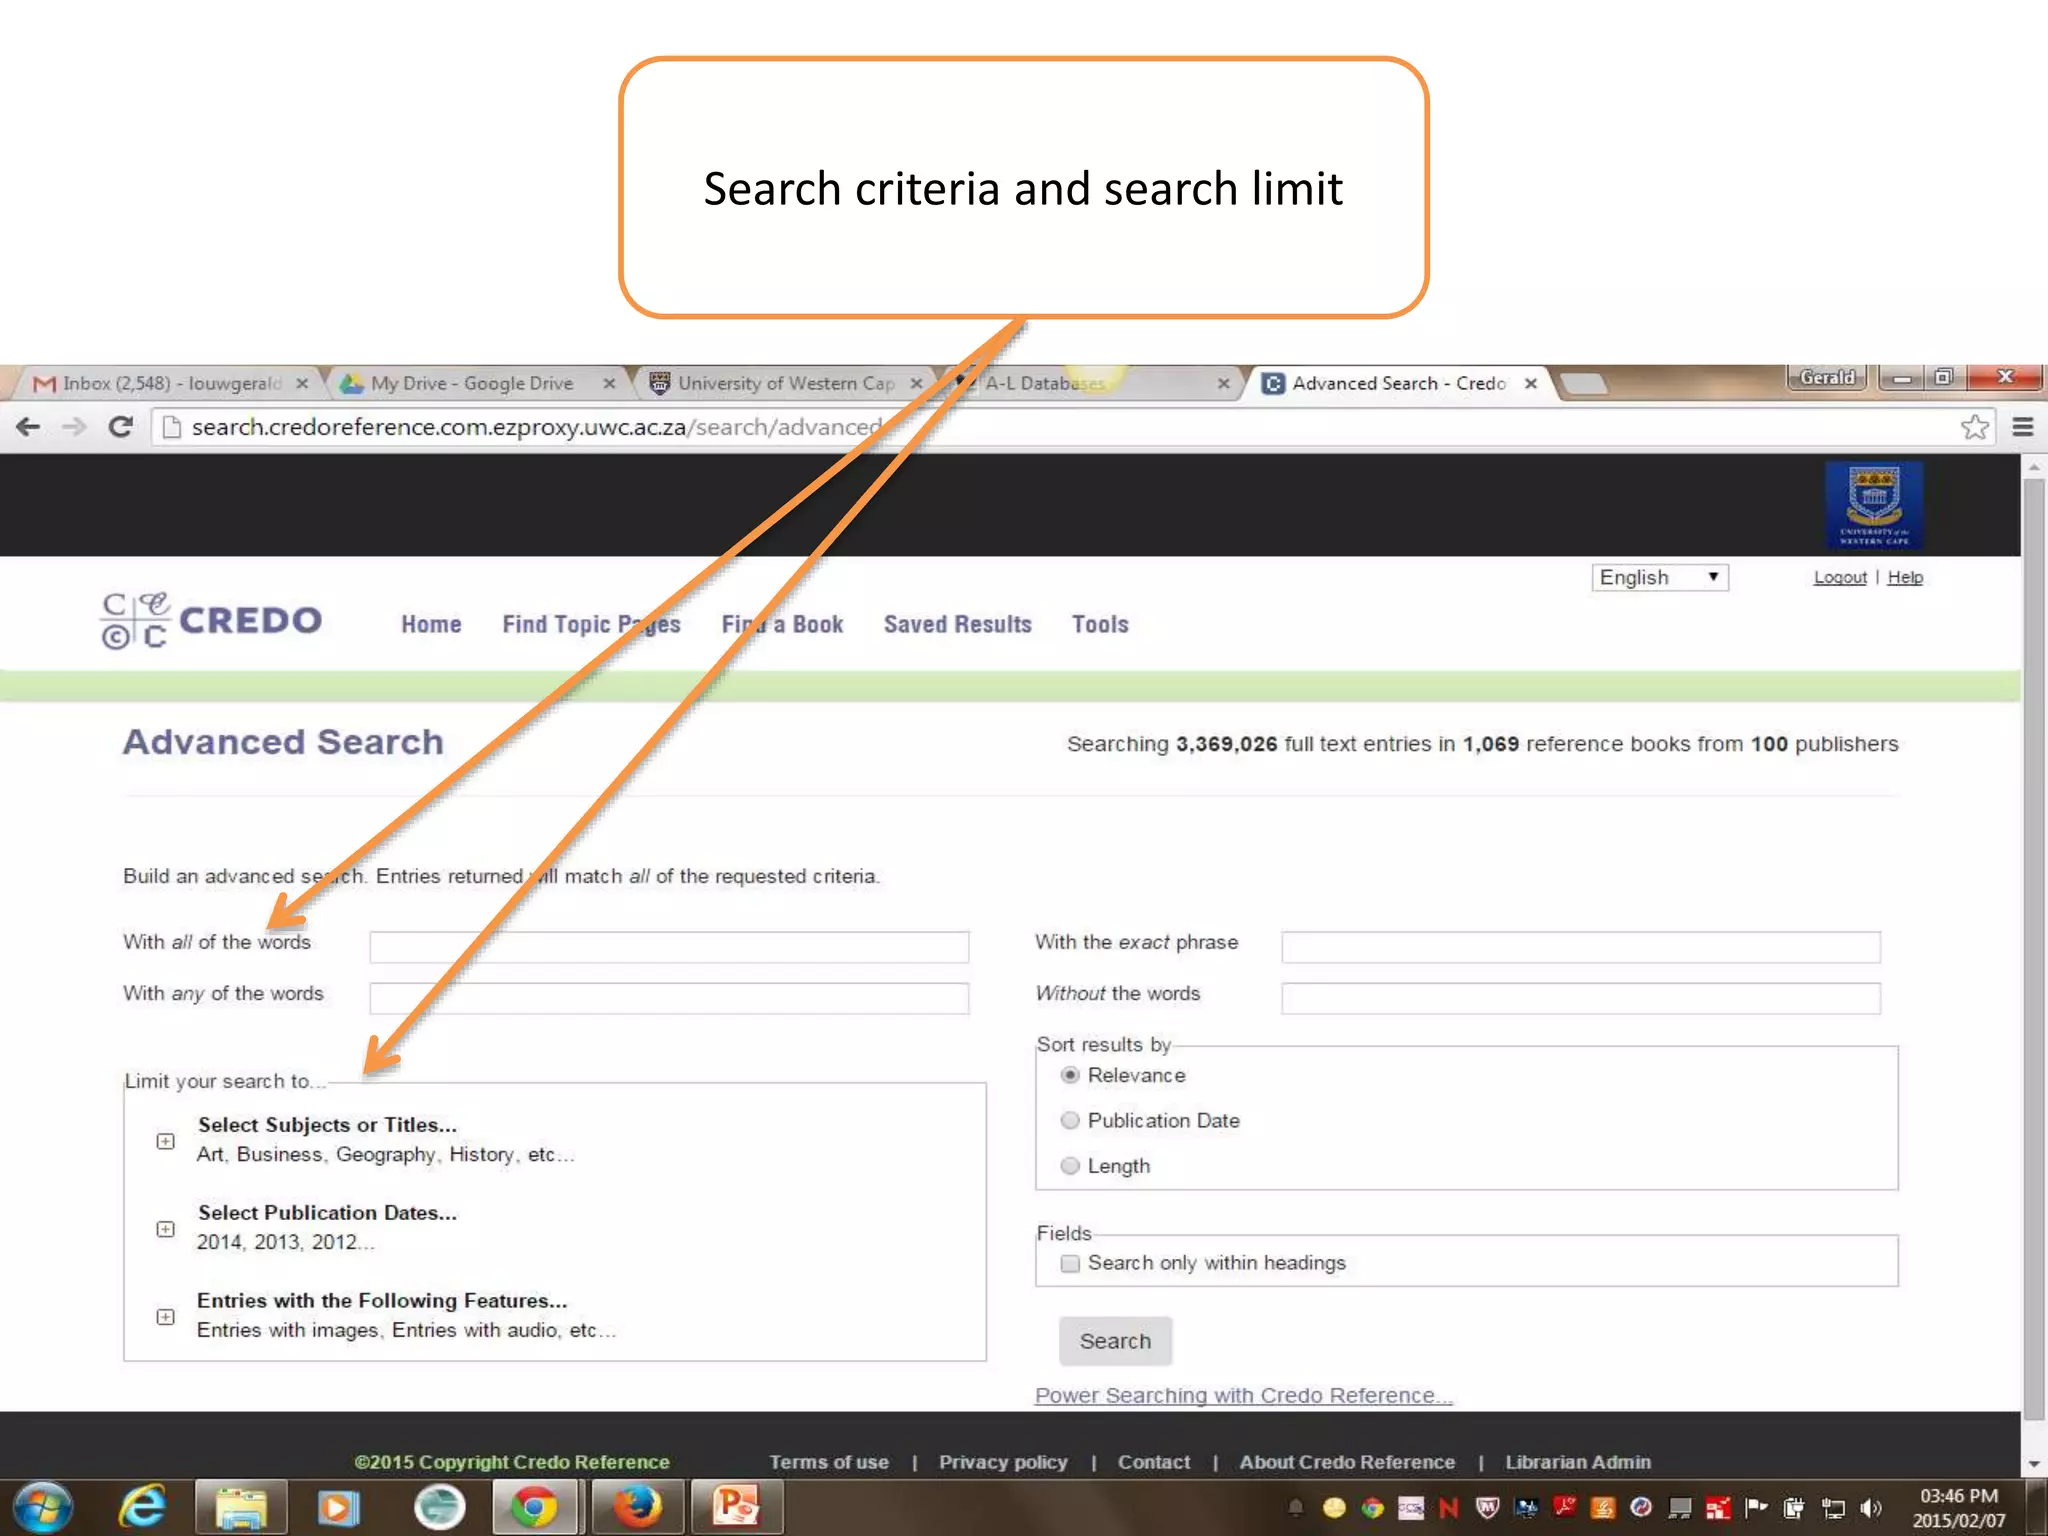The height and width of the screenshot is (1536, 2048).
Task: Enable Search only within headings
Action: [x=1070, y=1264]
